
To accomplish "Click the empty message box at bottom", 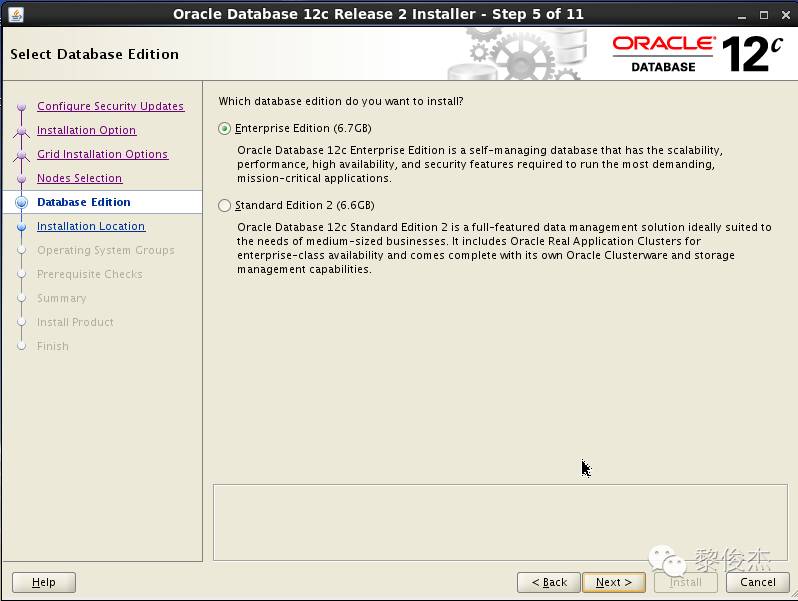I will (x=500, y=522).
